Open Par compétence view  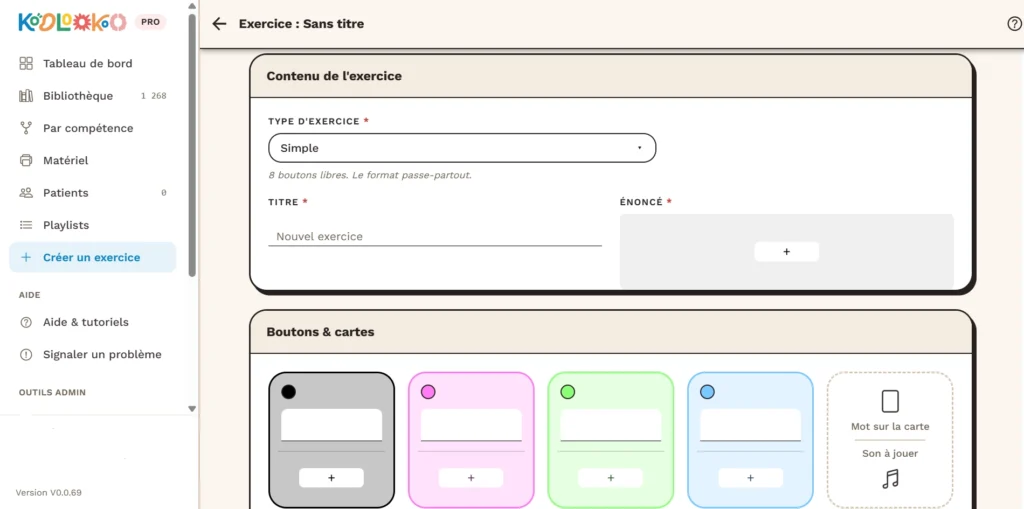tap(93, 128)
